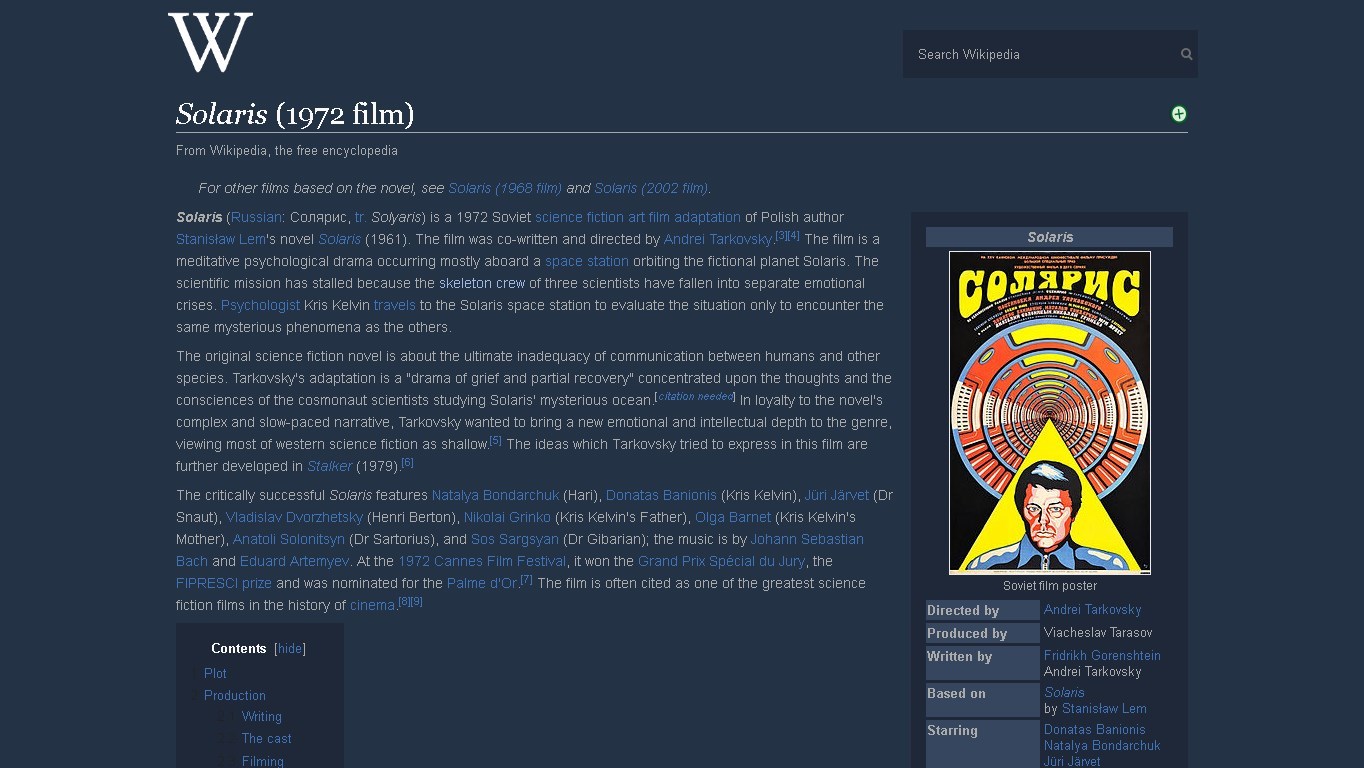Open the art film link
Viewport: 1364px width, 768px height.
tap(649, 217)
